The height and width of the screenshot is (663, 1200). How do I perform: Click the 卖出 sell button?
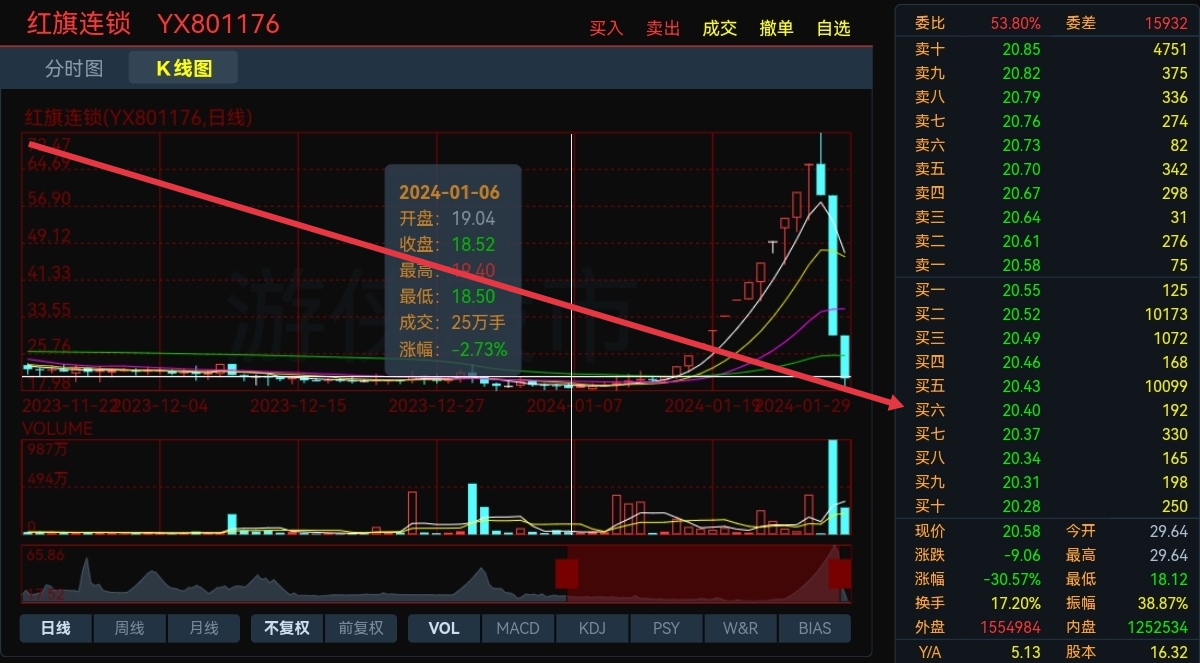pos(663,28)
